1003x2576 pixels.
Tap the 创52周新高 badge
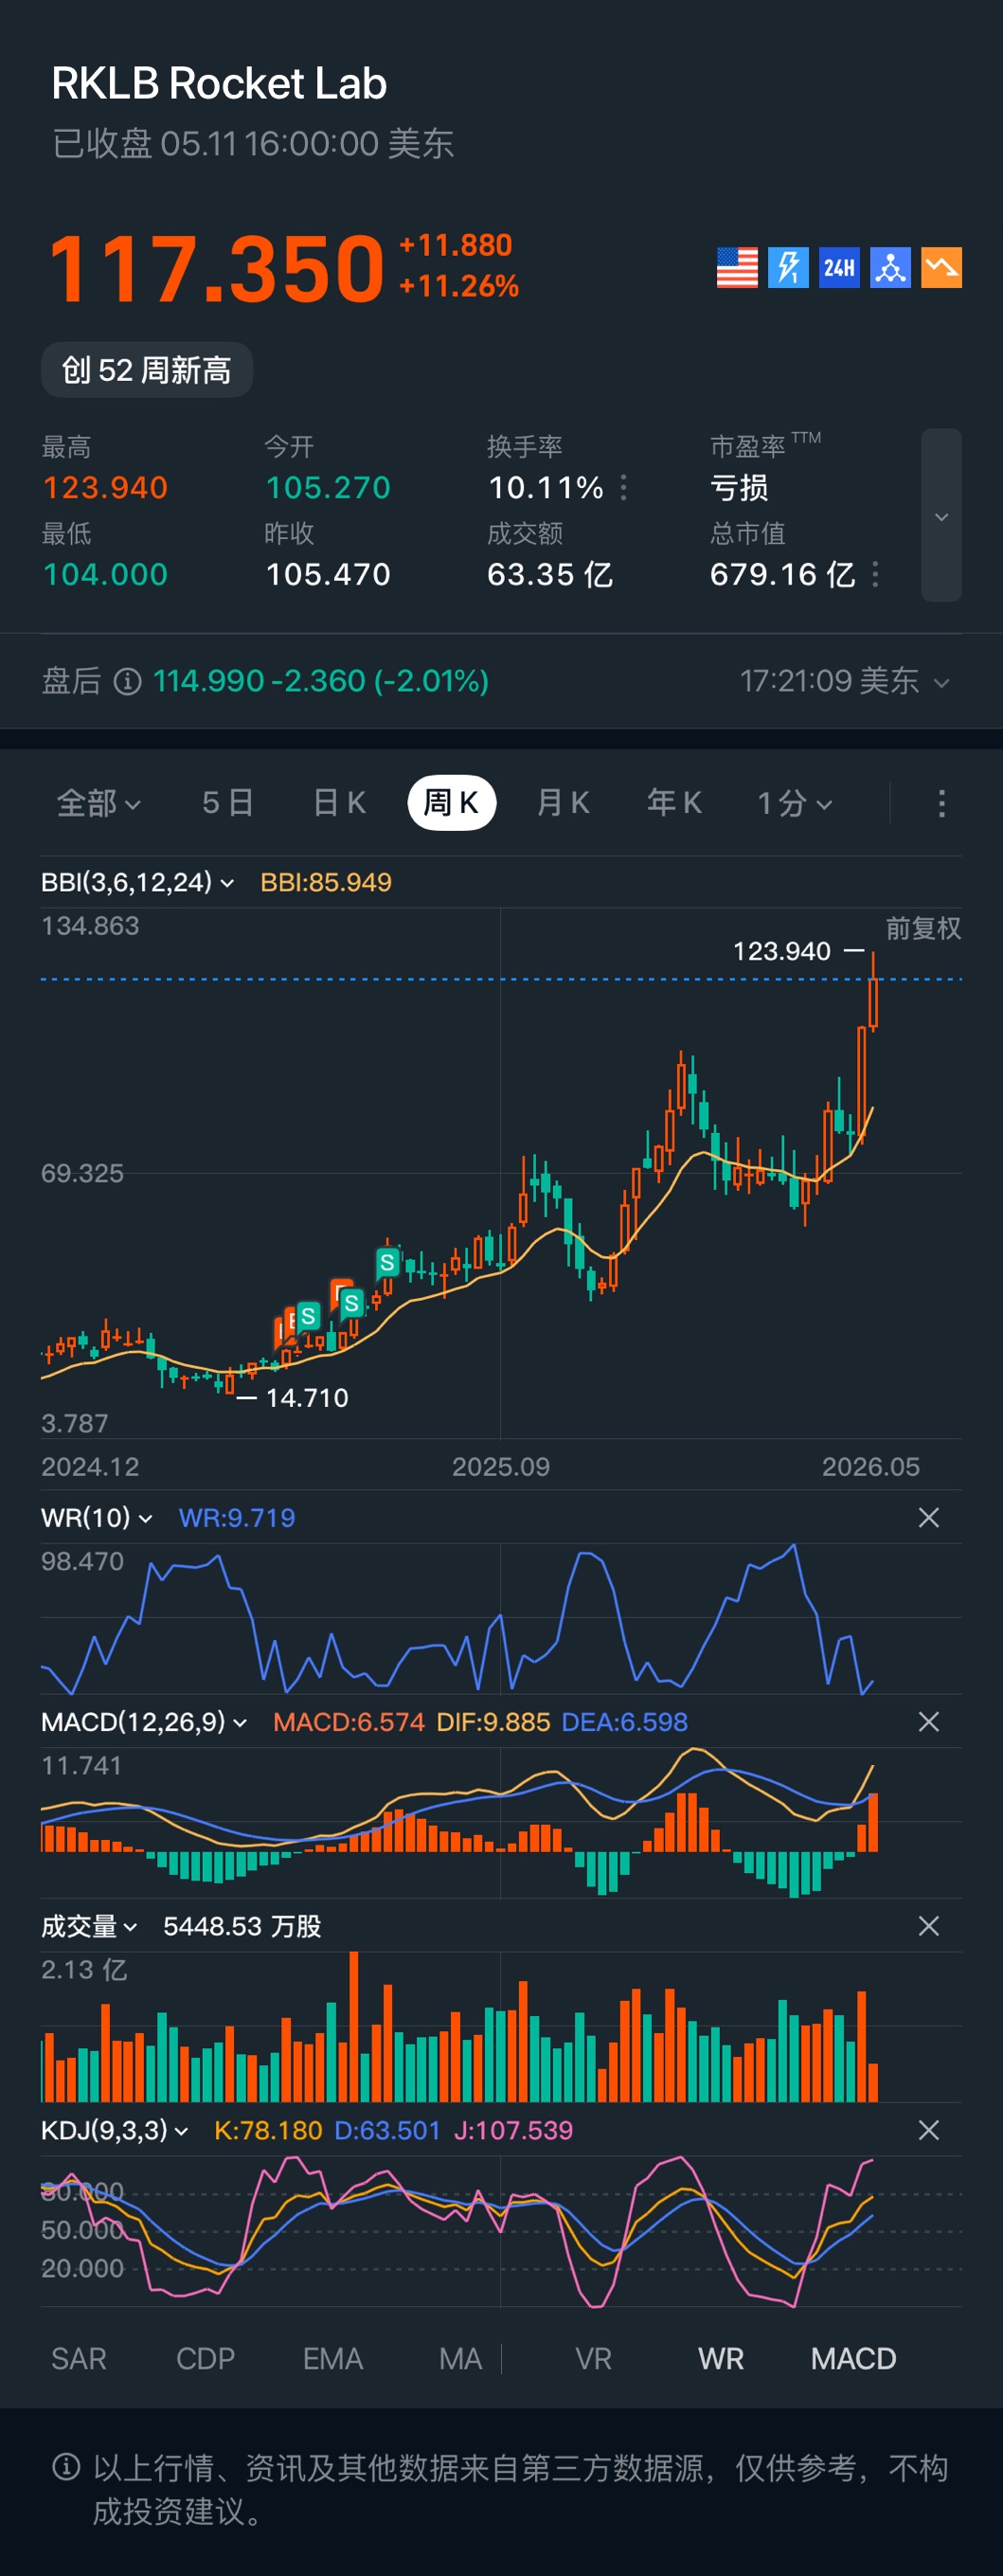tap(147, 370)
